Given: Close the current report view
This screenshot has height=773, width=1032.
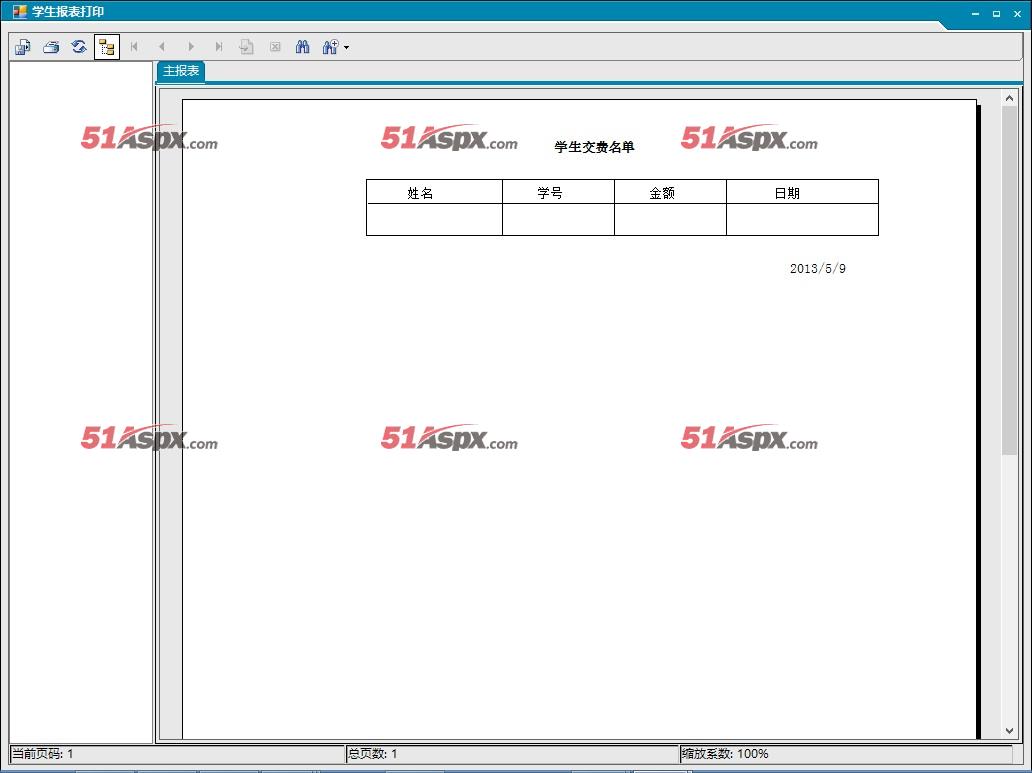Looking at the screenshot, I should tap(275, 47).
